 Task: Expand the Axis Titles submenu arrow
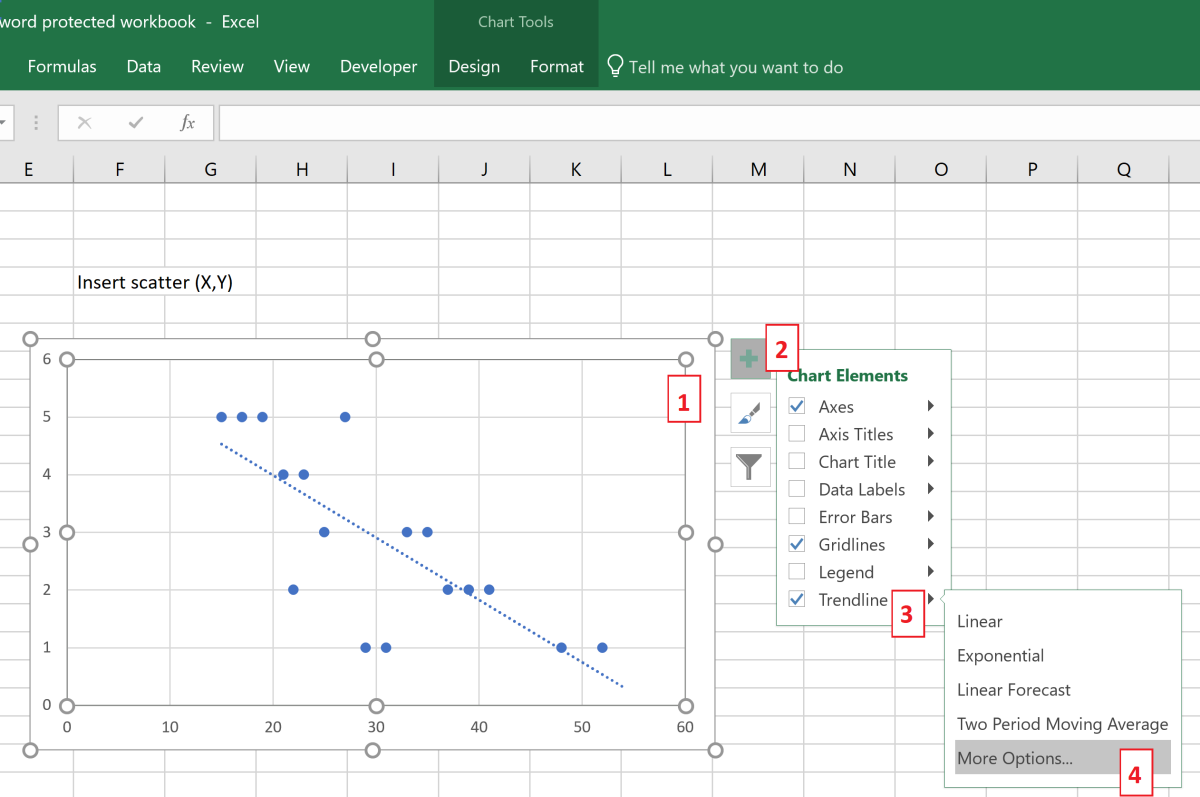coord(931,434)
